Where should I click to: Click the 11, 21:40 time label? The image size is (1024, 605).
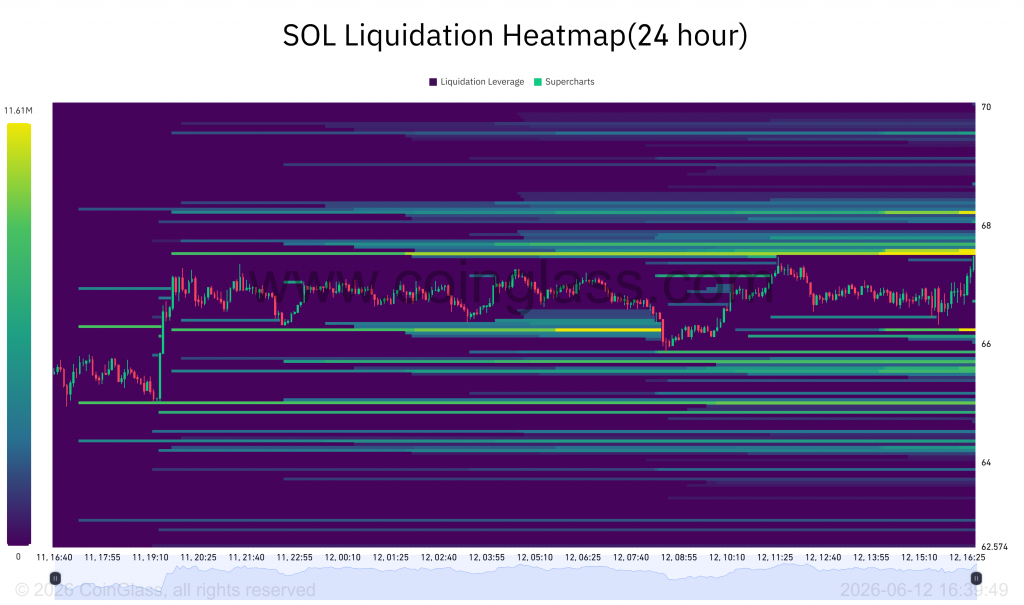tap(246, 557)
